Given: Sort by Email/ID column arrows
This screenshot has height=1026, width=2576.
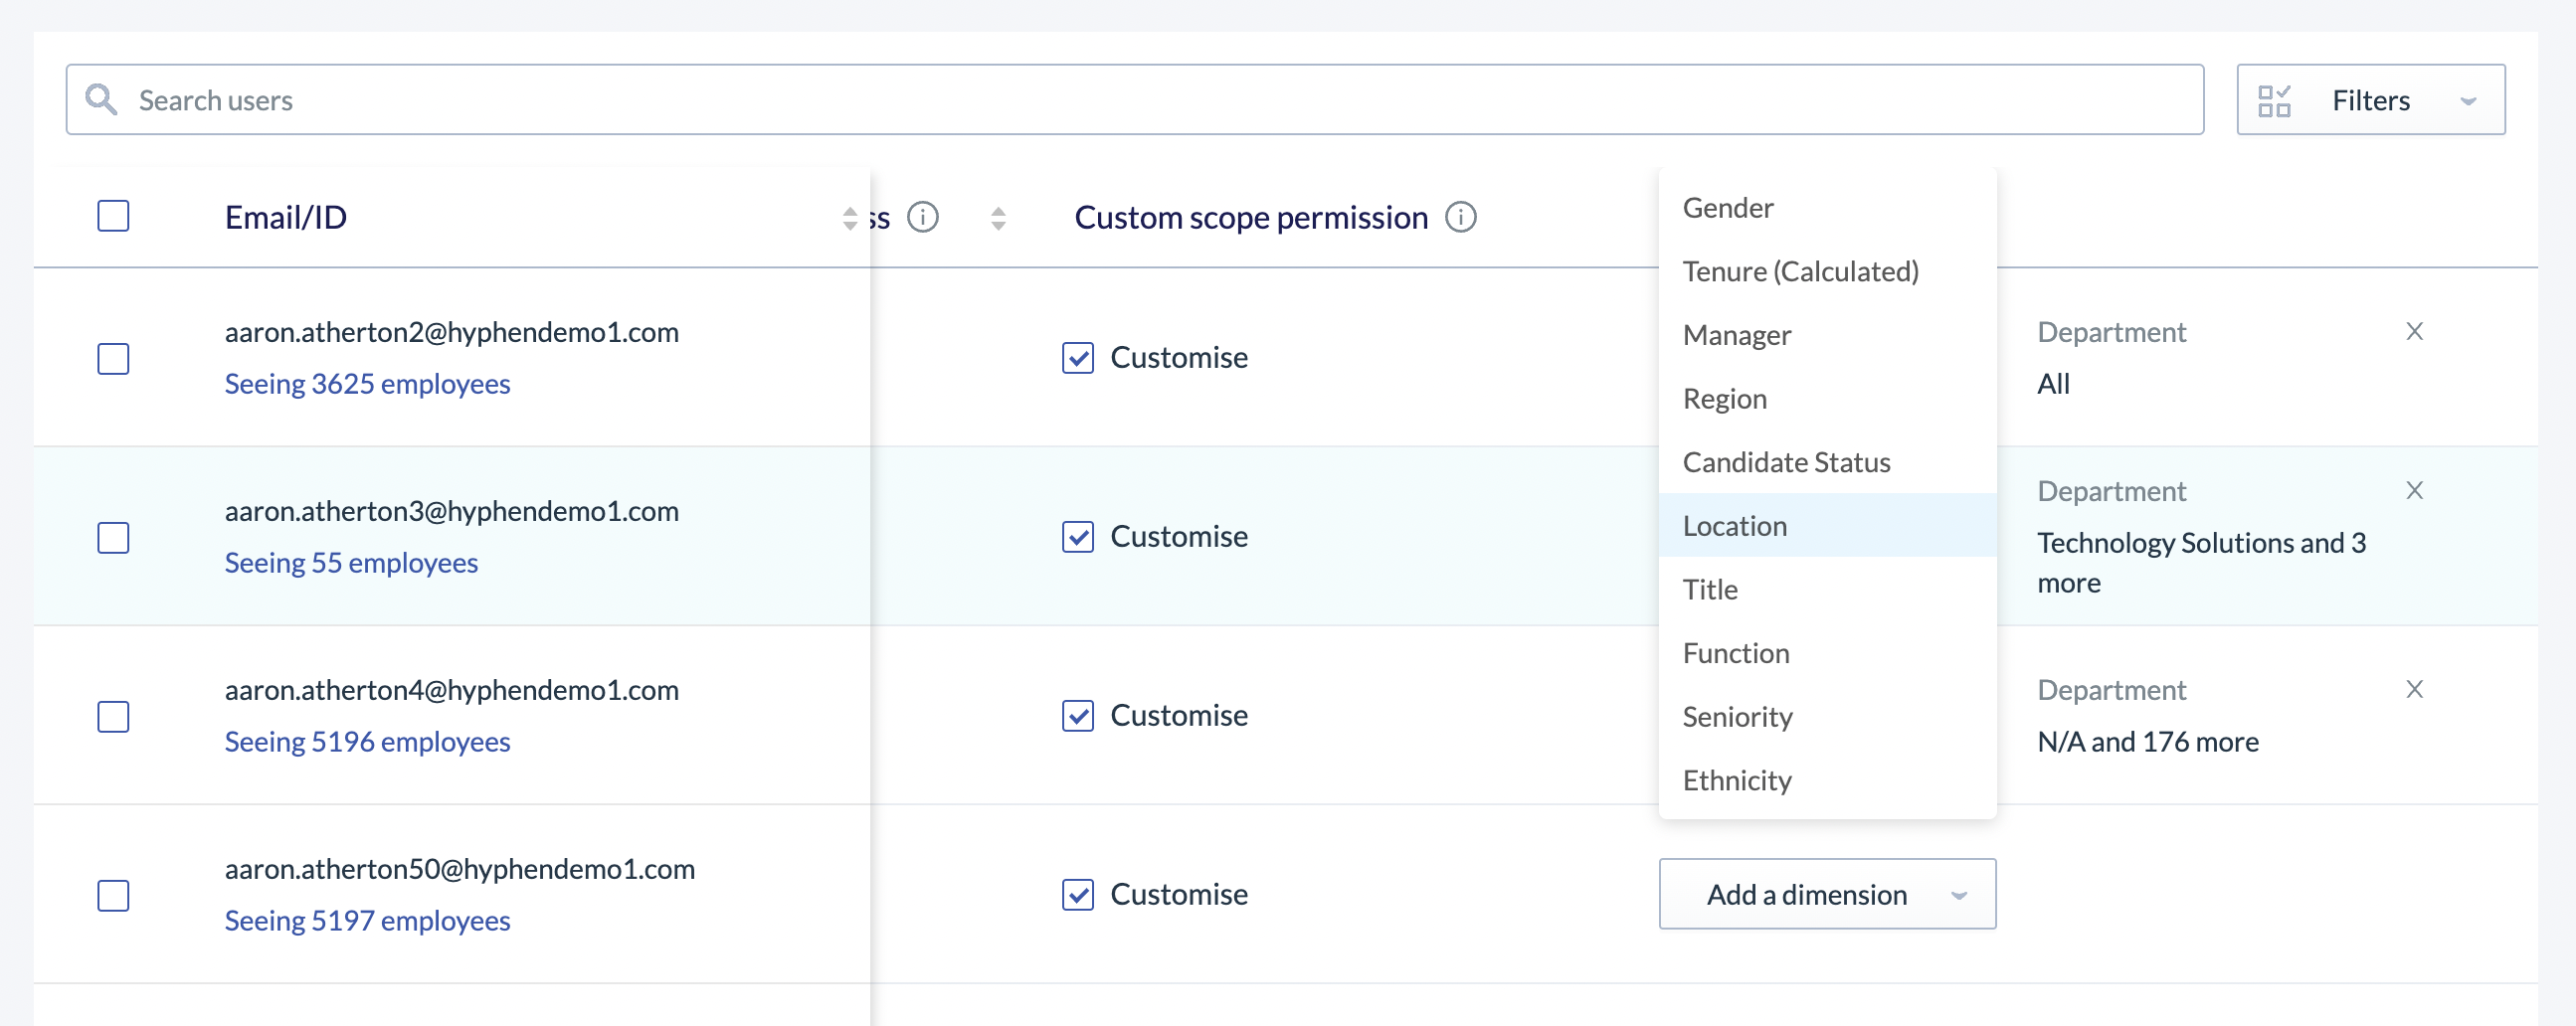Looking at the screenshot, I should [850, 218].
